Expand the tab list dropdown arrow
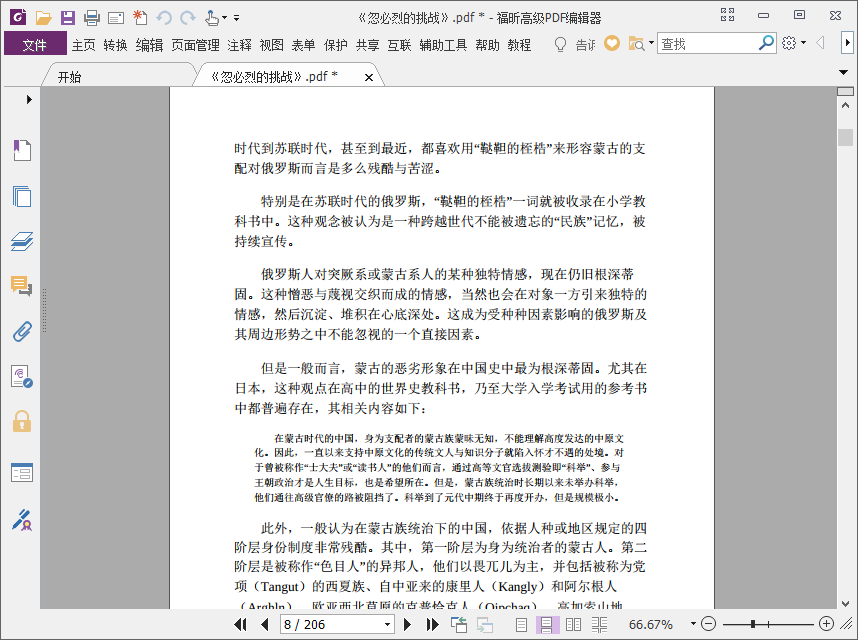 pos(843,72)
